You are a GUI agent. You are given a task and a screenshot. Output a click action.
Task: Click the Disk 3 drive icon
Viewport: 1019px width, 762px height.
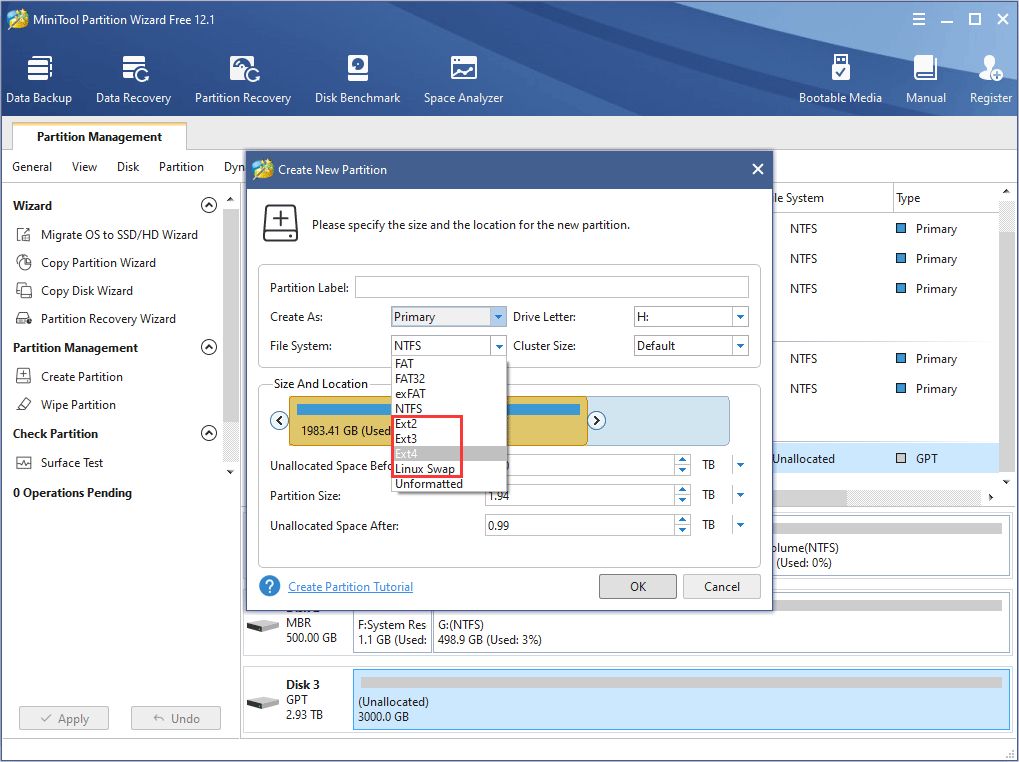pyautogui.click(x=263, y=702)
